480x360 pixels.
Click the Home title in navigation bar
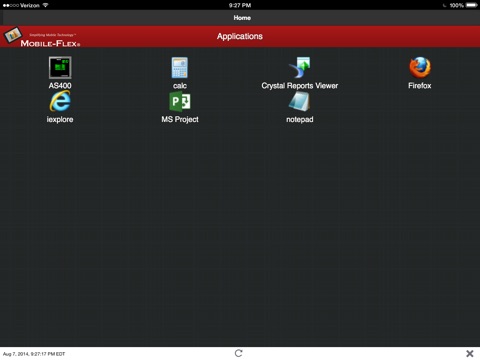point(242,18)
